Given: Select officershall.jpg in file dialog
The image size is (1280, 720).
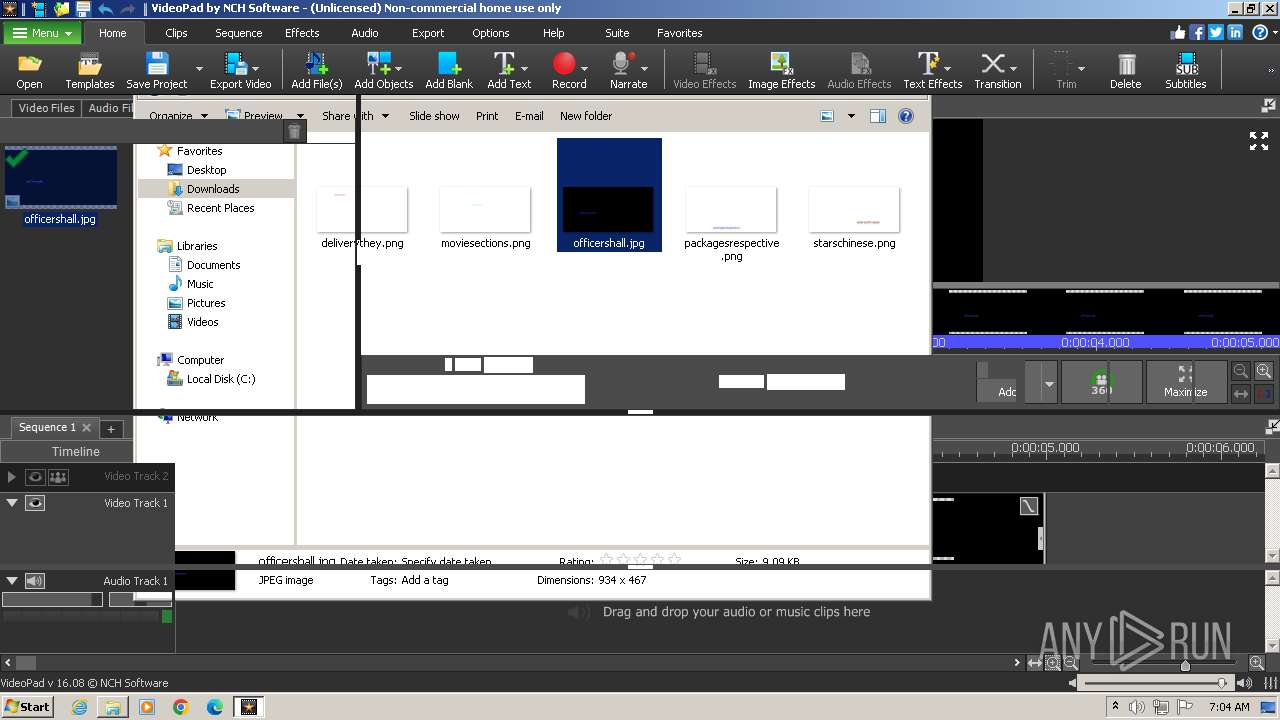Looking at the screenshot, I should click(609, 195).
